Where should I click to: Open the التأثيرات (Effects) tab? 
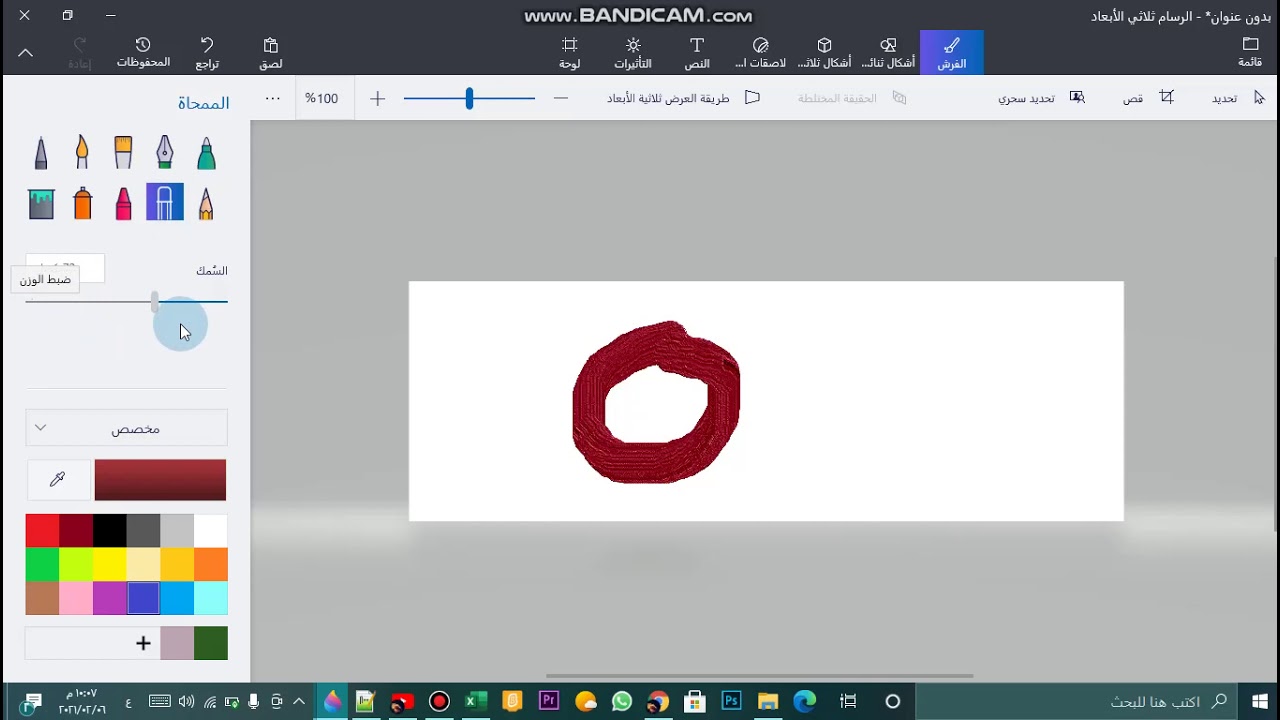coord(633,53)
